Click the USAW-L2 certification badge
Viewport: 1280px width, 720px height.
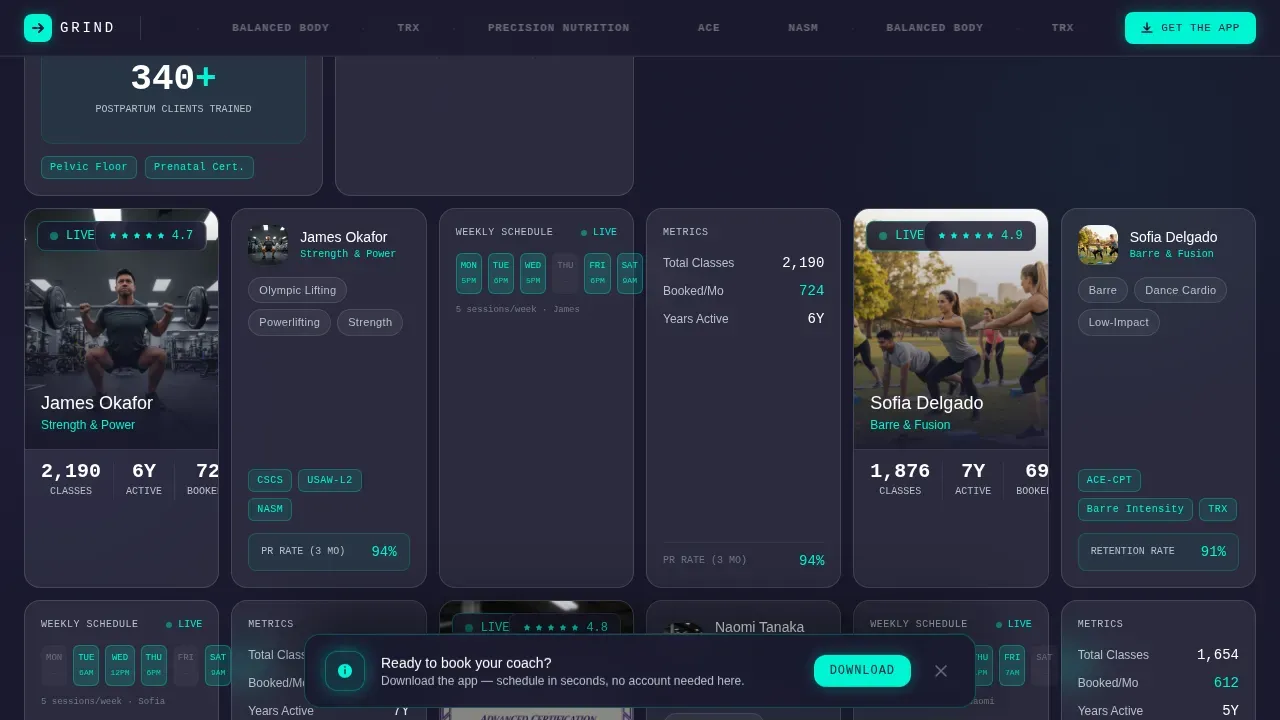click(330, 480)
